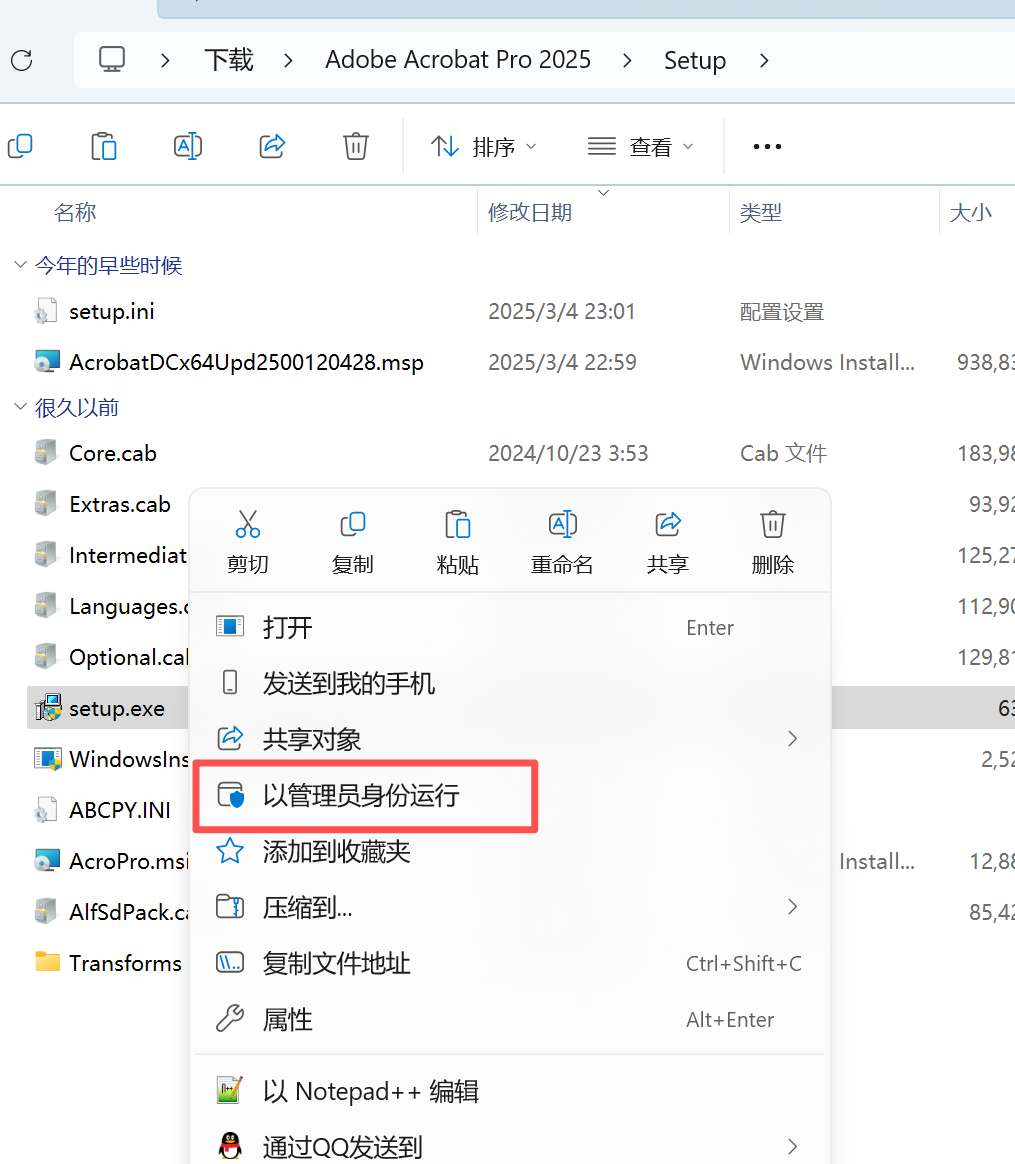This screenshot has width=1015, height=1164.
Task: Click the toolbar delete trash icon
Action: [356, 146]
